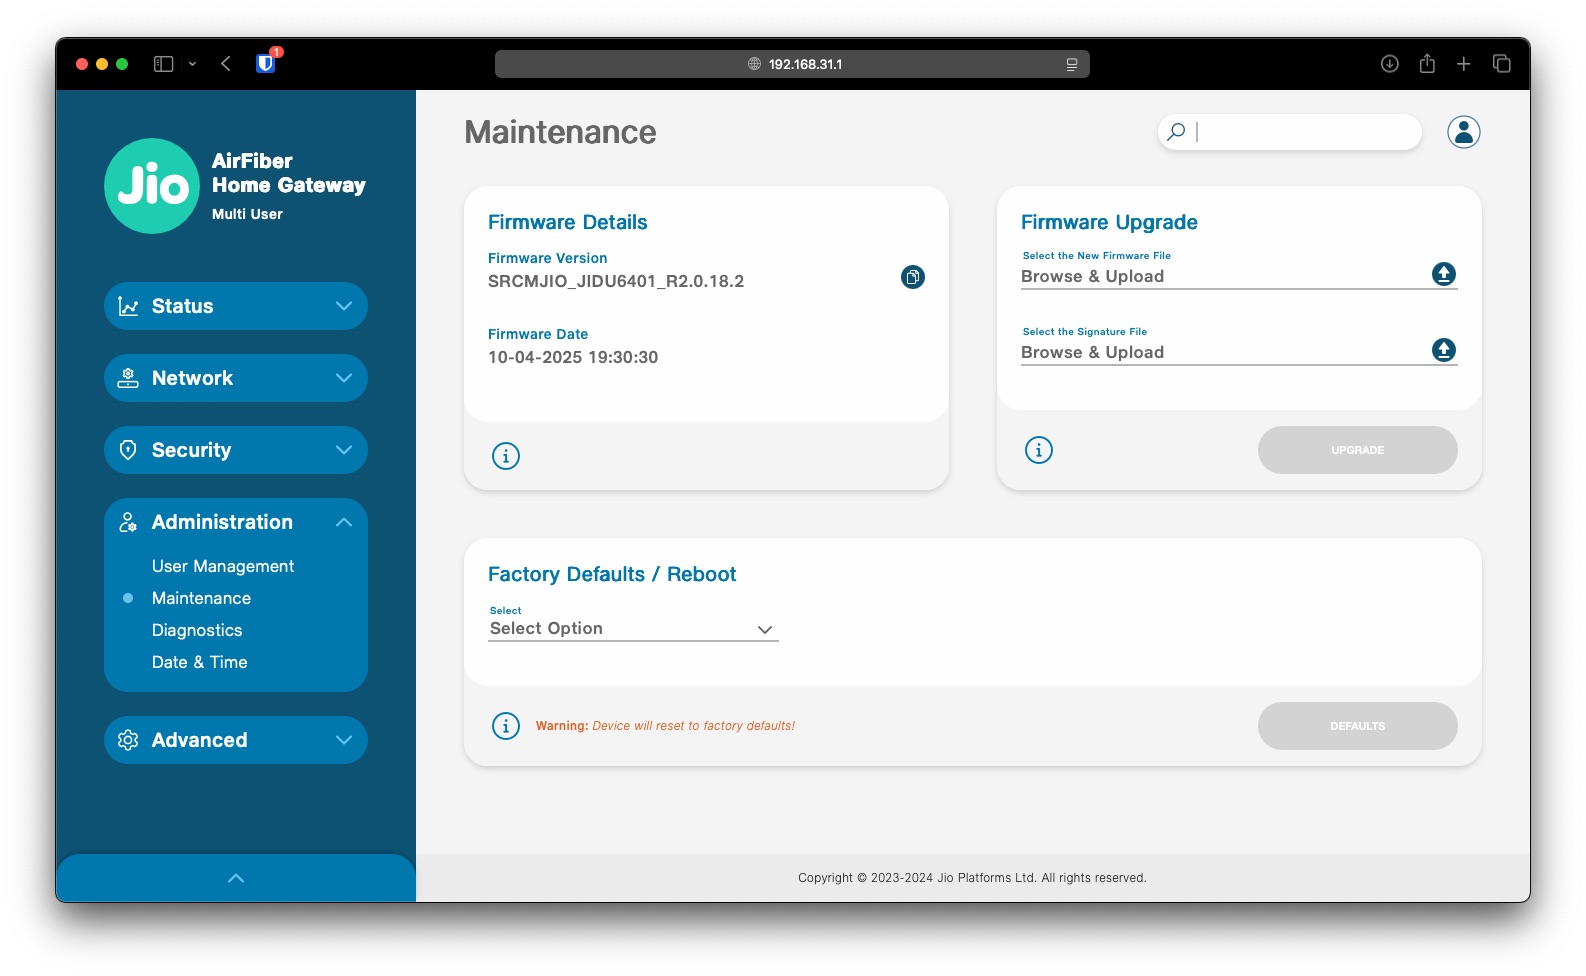Open Safari share button
Image resolution: width=1586 pixels, height=976 pixels.
[x=1427, y=64]
